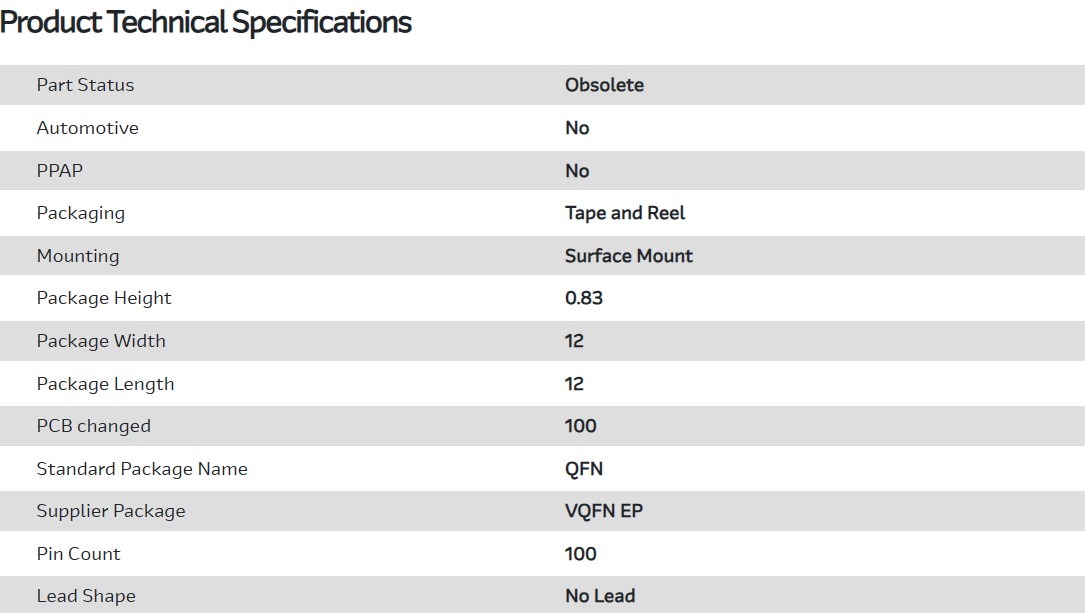Click the Automotive row label
1085x613 pixels.
87,128
